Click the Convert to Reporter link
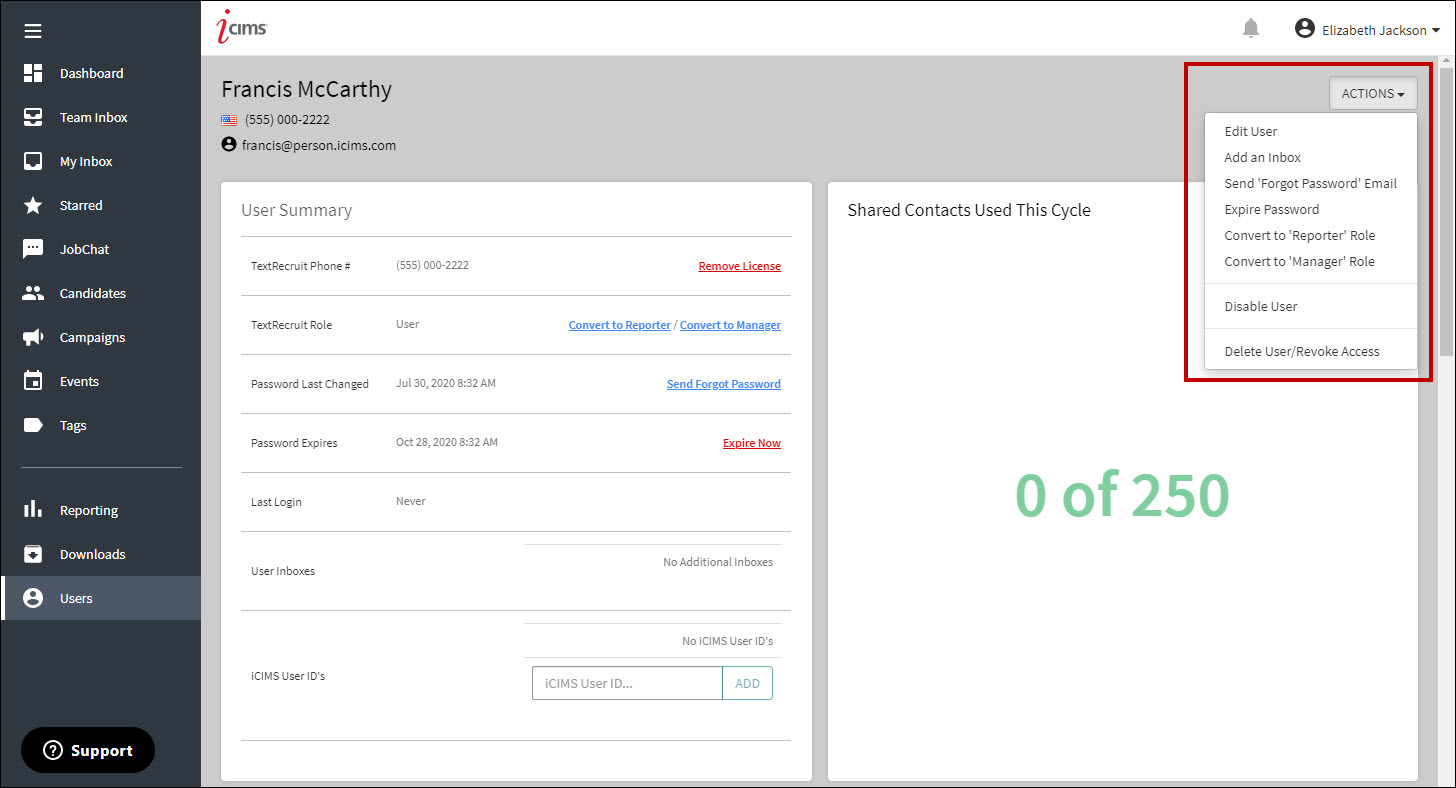This screenshot has height=788, width=1456. [619, 325]
